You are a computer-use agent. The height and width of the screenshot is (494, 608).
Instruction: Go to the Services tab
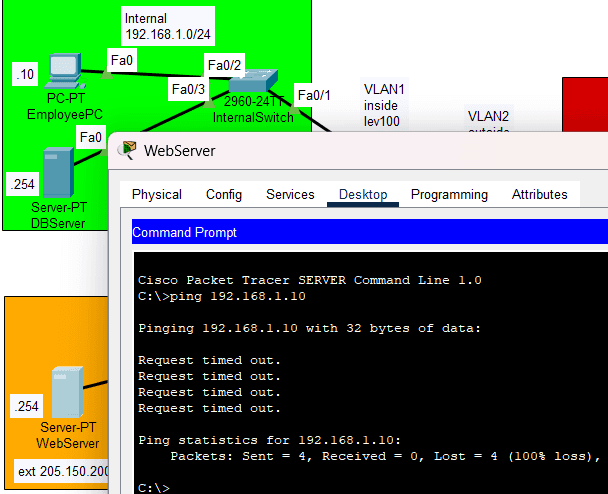[x=290, y=194]
